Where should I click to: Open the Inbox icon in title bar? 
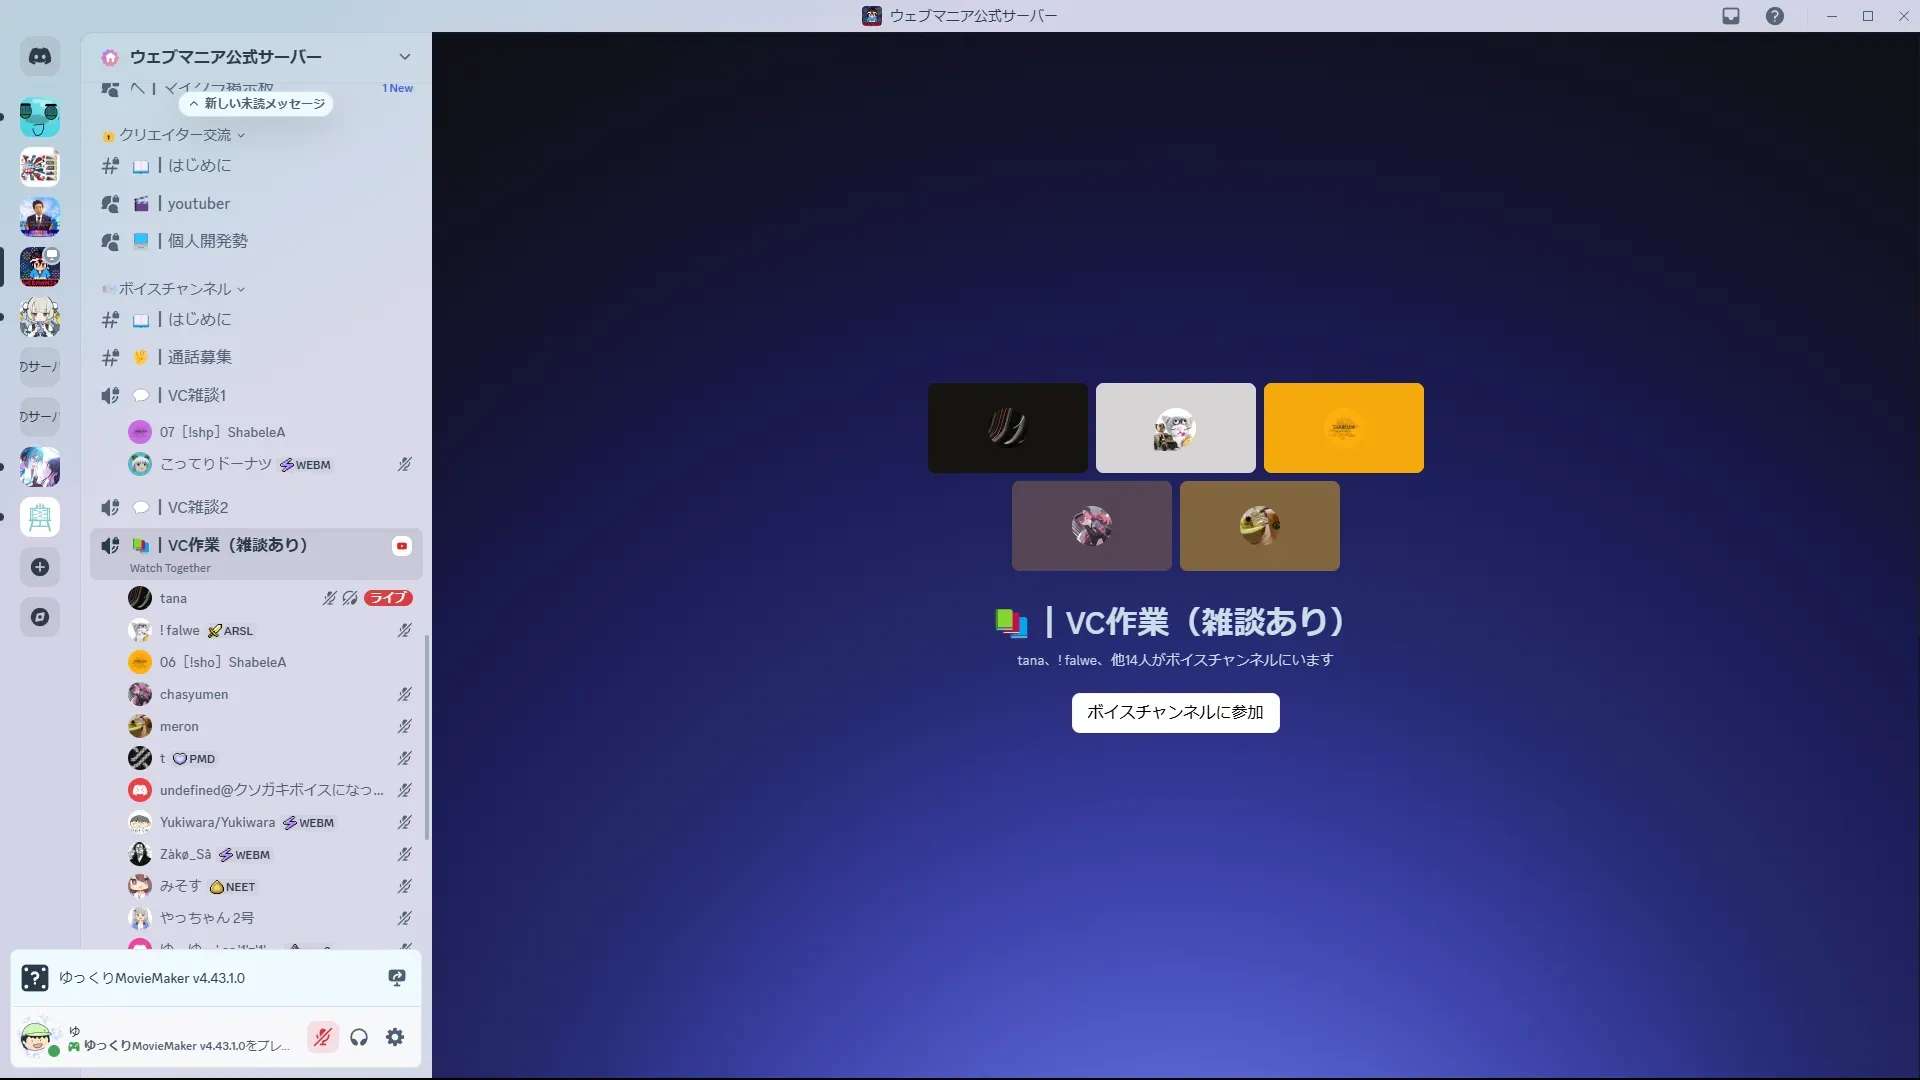pos(1731,16)
